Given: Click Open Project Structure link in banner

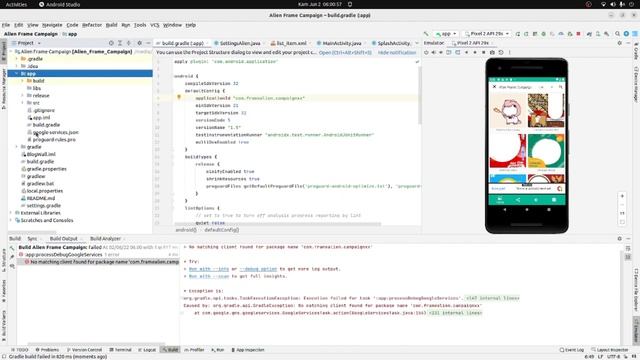Looking at the screenshot, I should click(x=345, y=53).
